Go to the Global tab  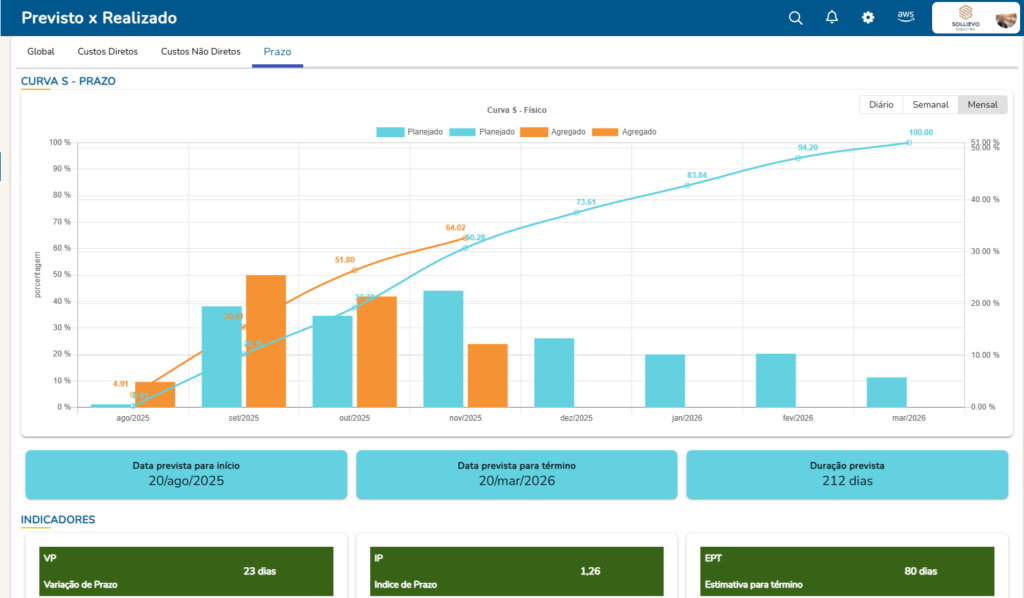click(40, 51)
